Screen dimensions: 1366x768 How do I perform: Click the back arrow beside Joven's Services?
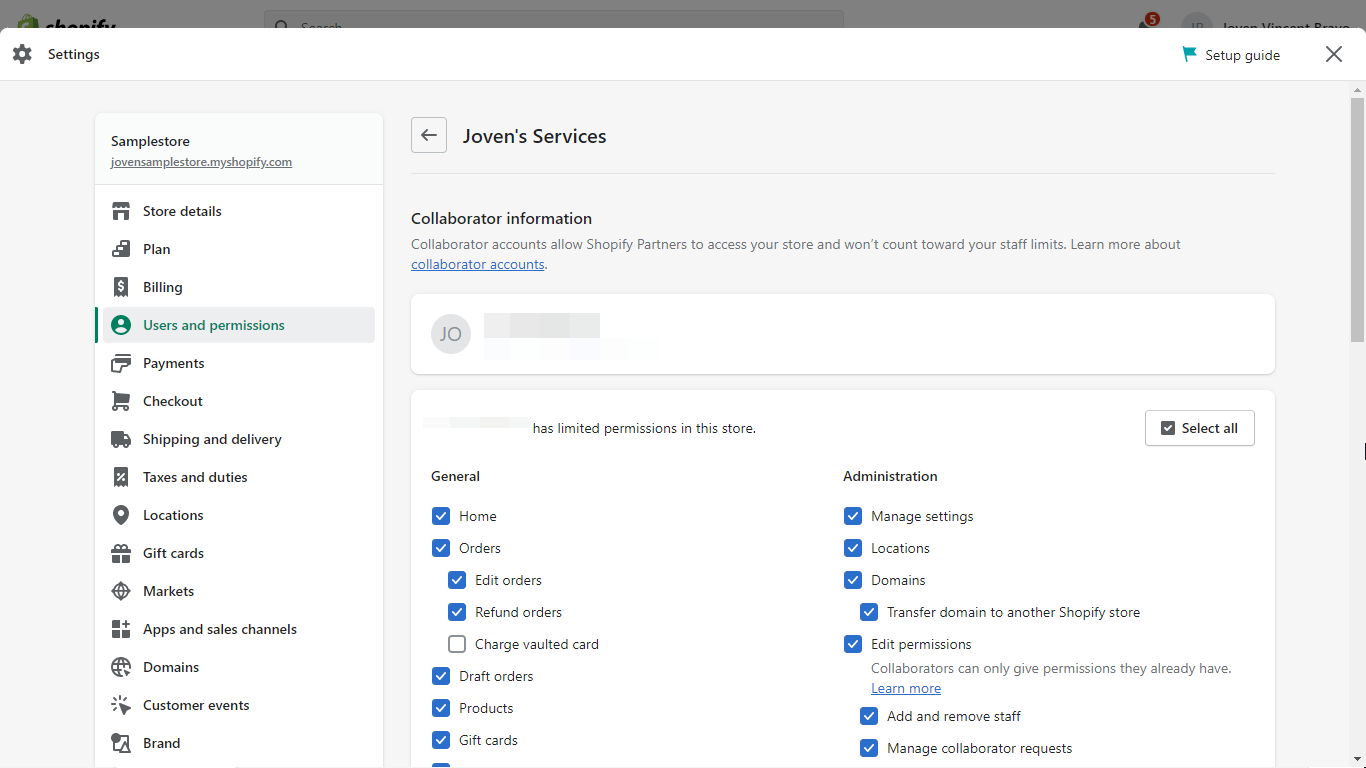429,136
